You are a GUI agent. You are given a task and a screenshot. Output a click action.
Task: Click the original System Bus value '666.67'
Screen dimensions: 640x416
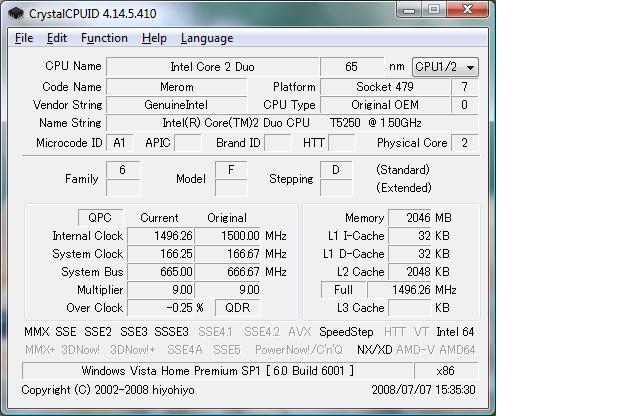point(228,272)
